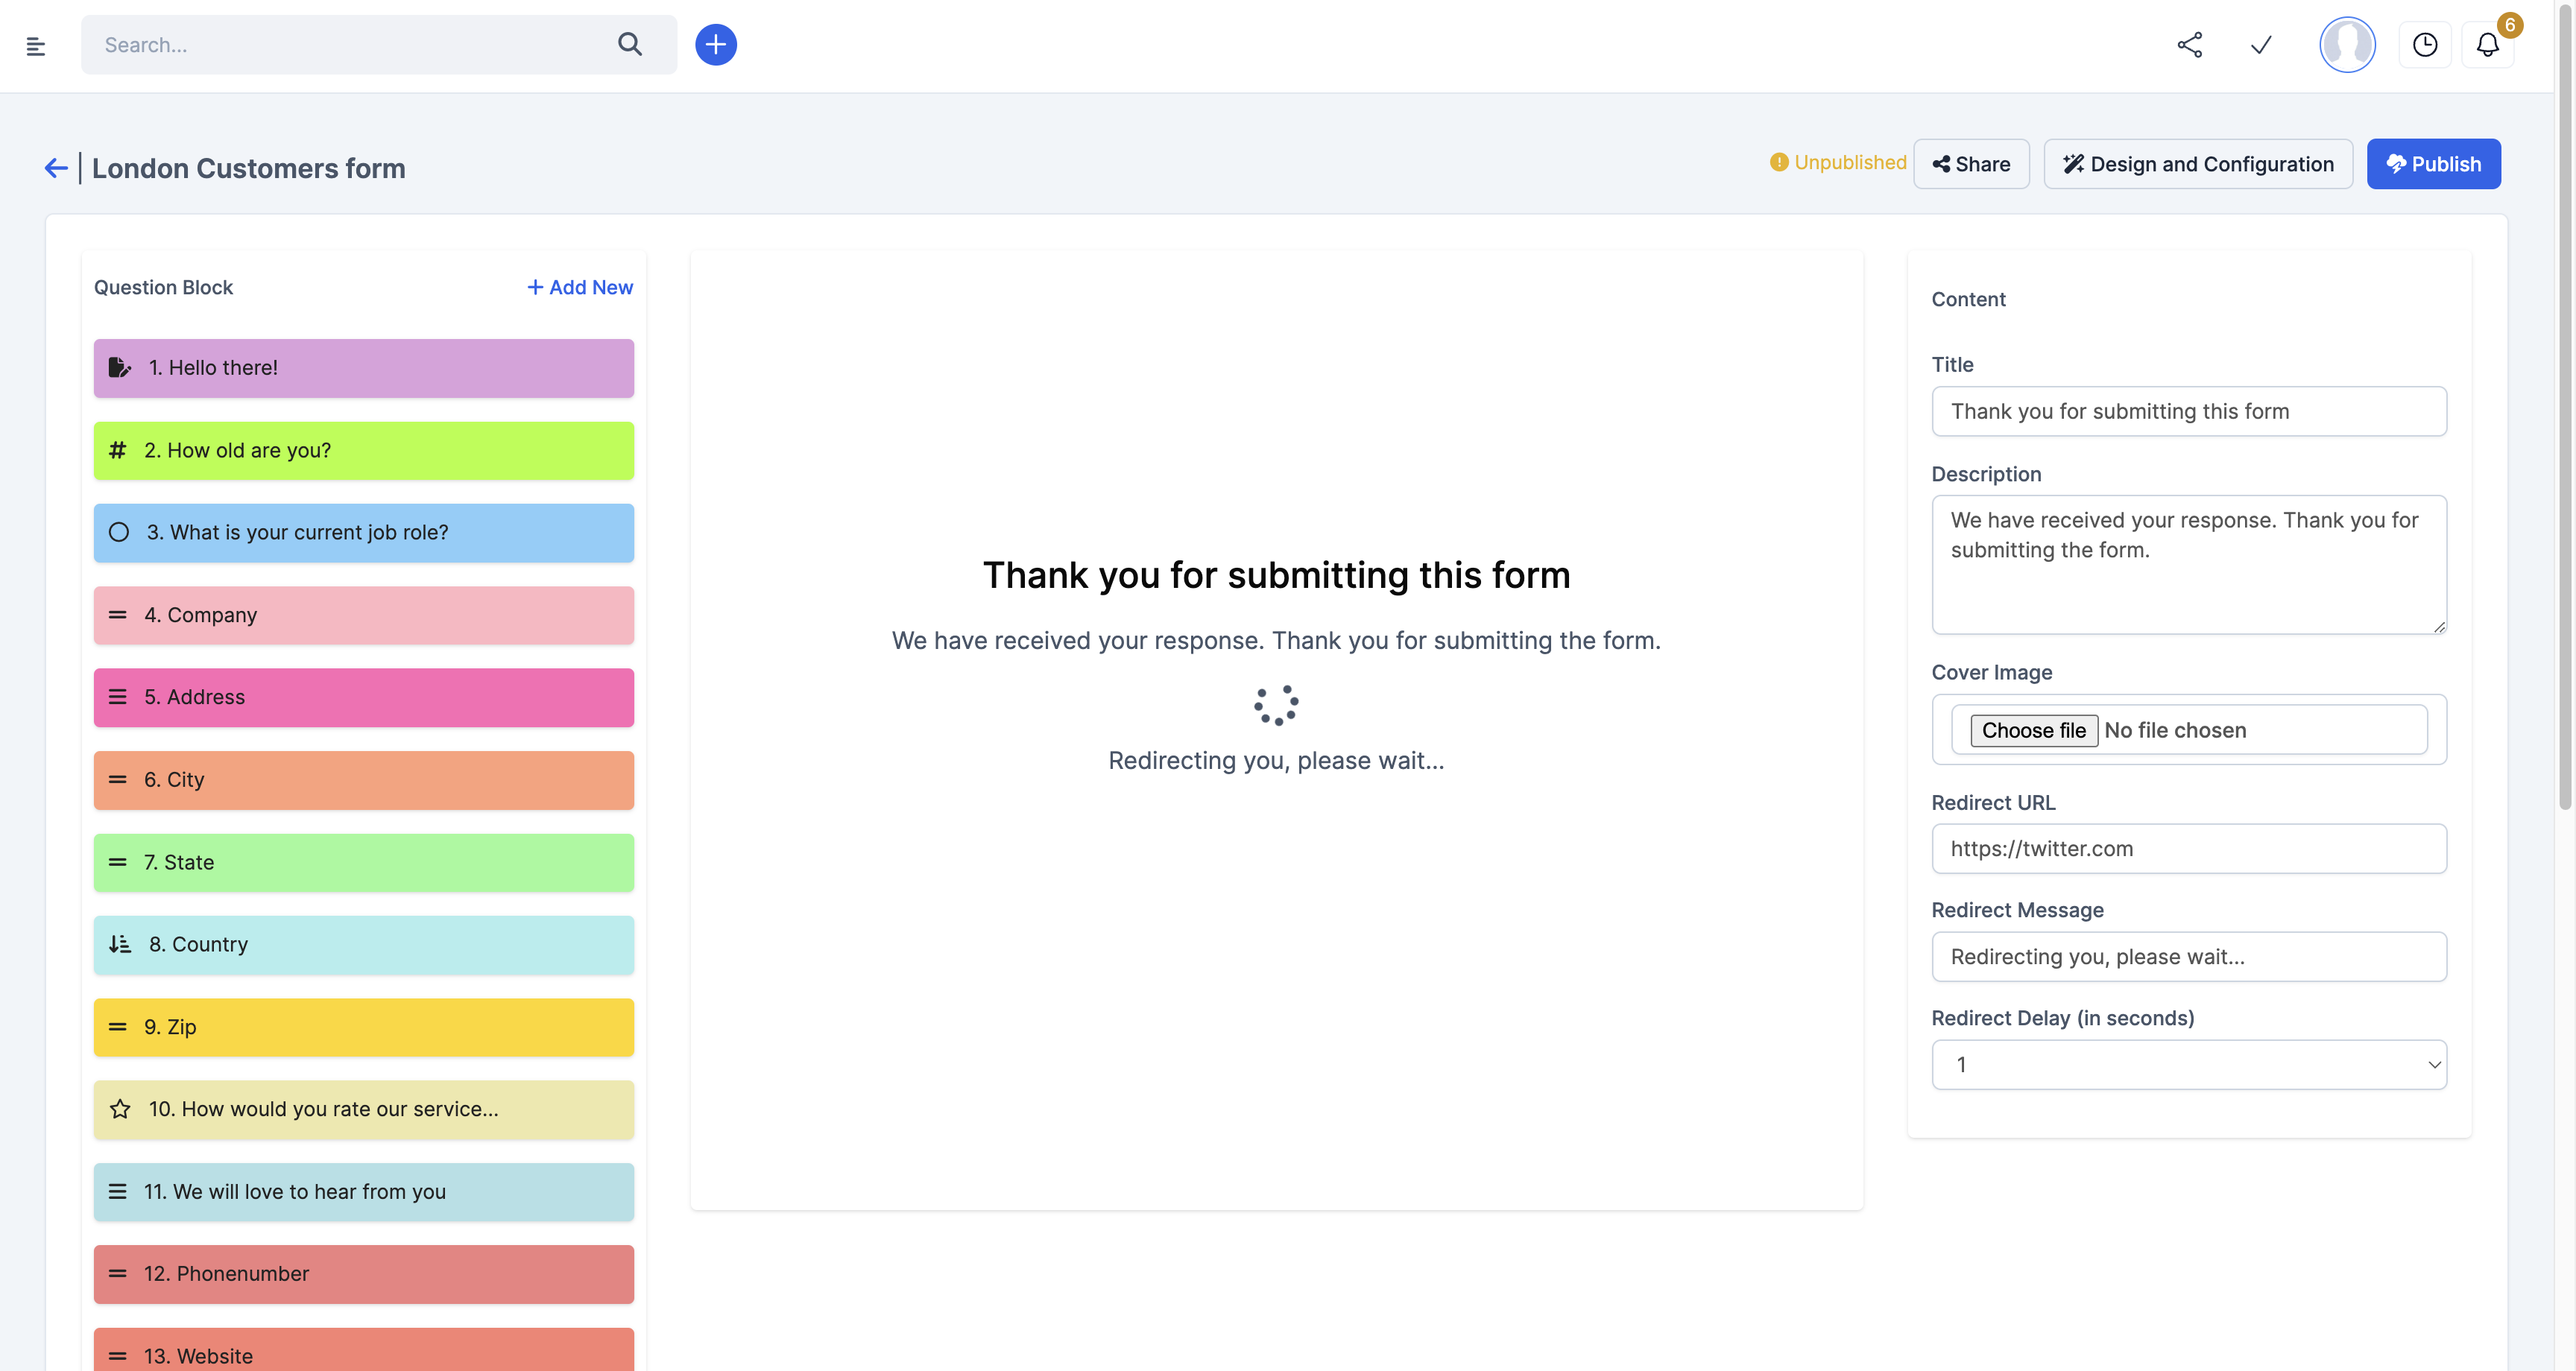Go back using the left arrow
This screenshot has height=1371, width=2576.
(56, 168)
